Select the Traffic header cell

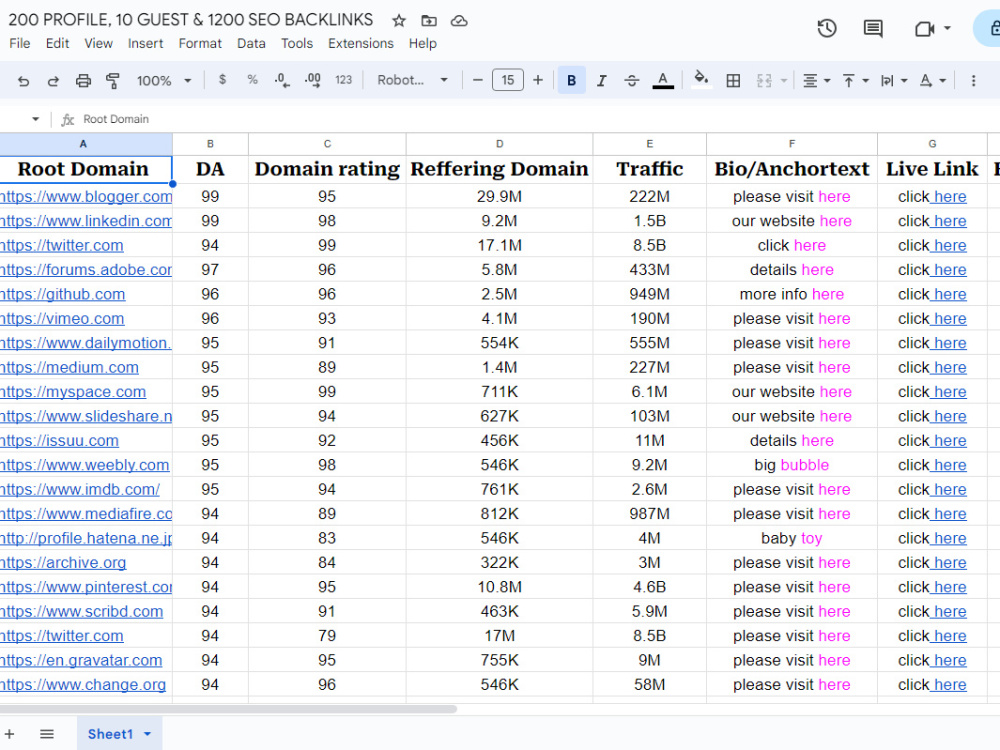point(649,169)
